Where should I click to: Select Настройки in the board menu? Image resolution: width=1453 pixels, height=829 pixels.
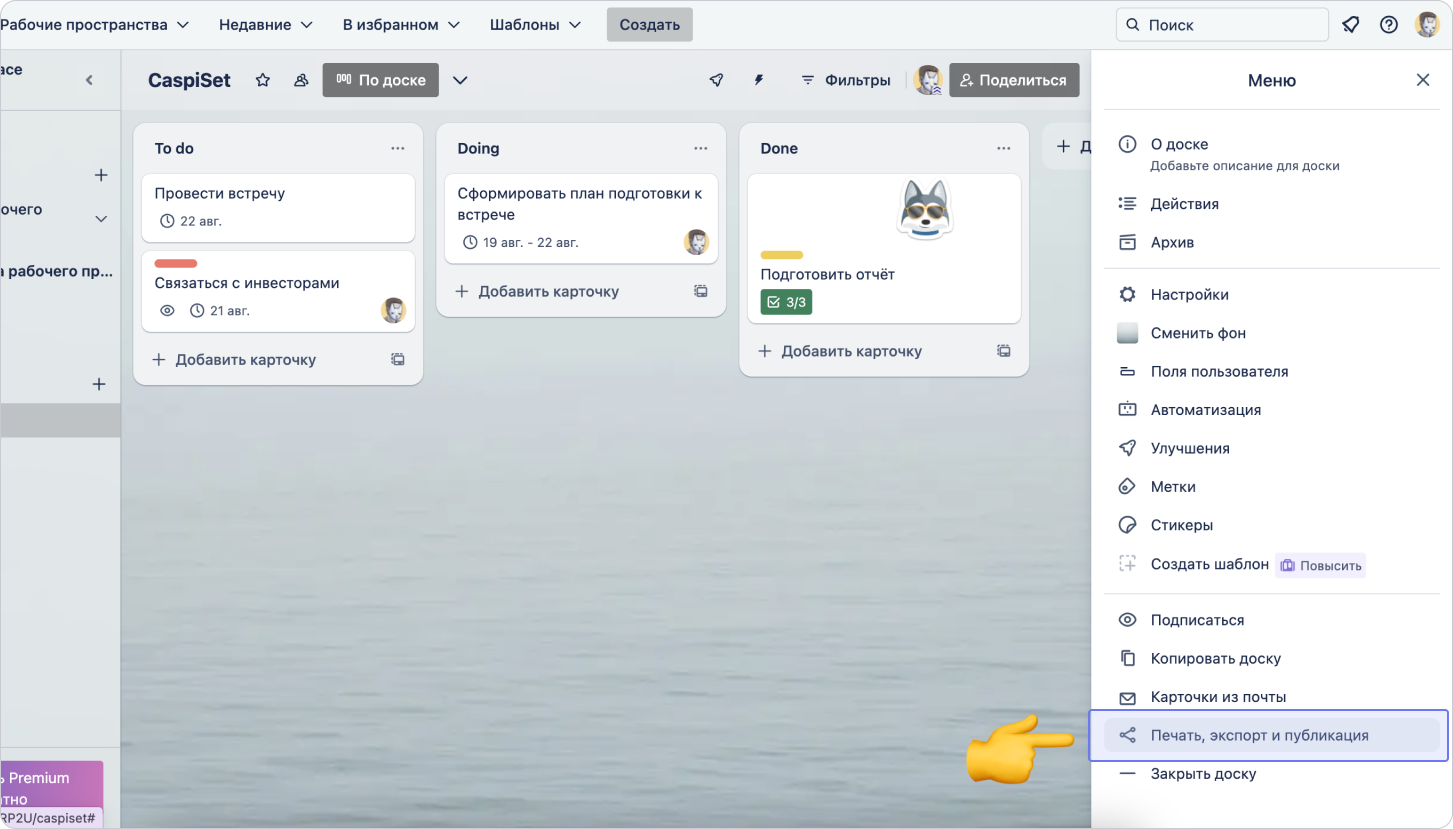1189,295
